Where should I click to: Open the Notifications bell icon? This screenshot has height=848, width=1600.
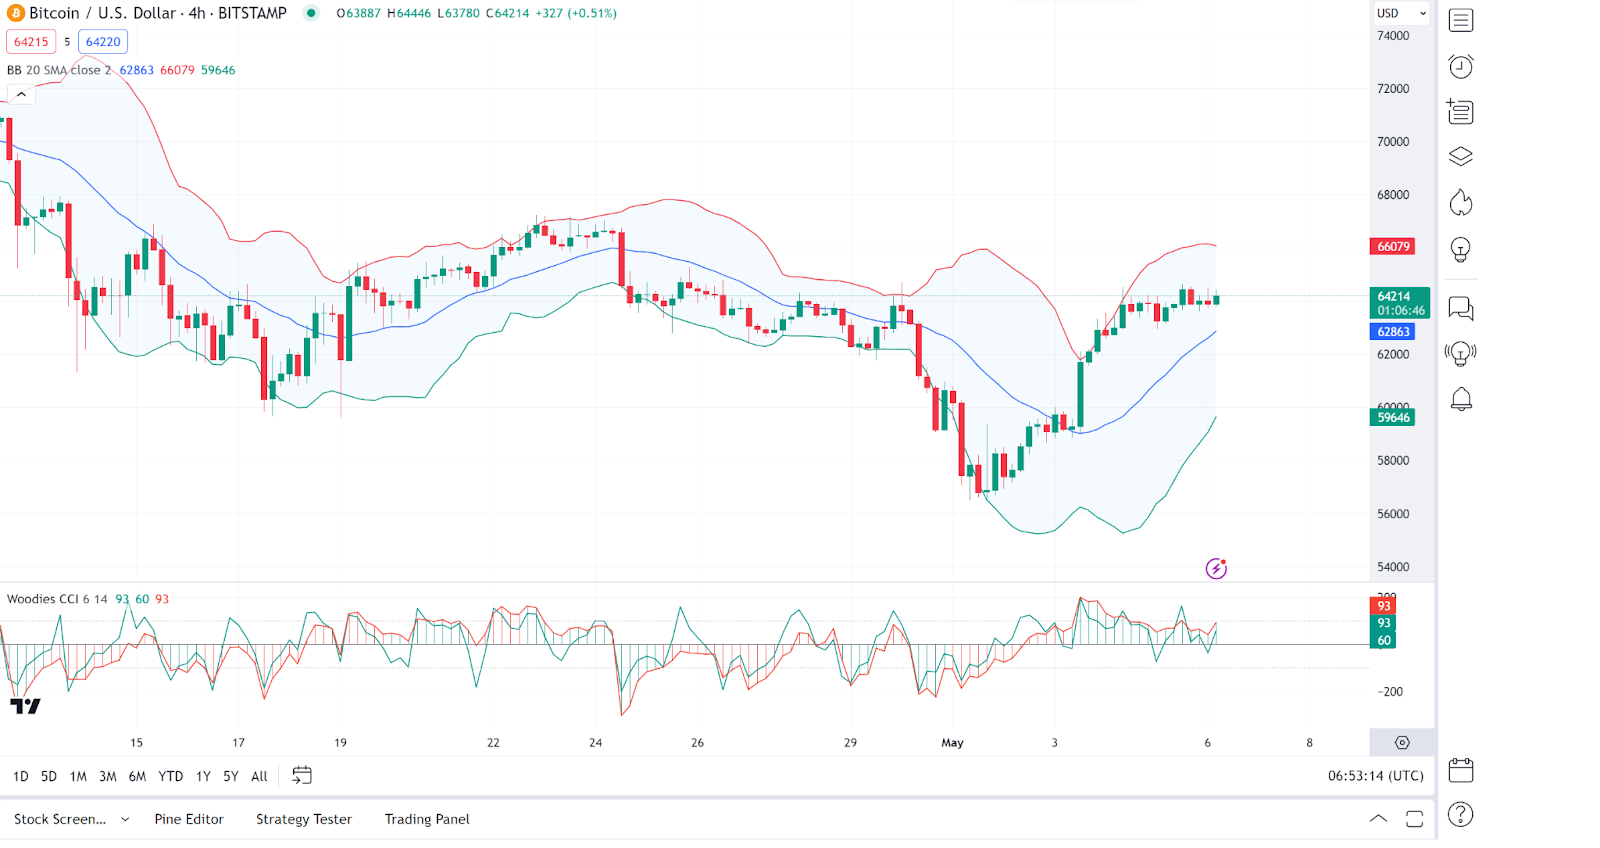tap(1461, 399)
